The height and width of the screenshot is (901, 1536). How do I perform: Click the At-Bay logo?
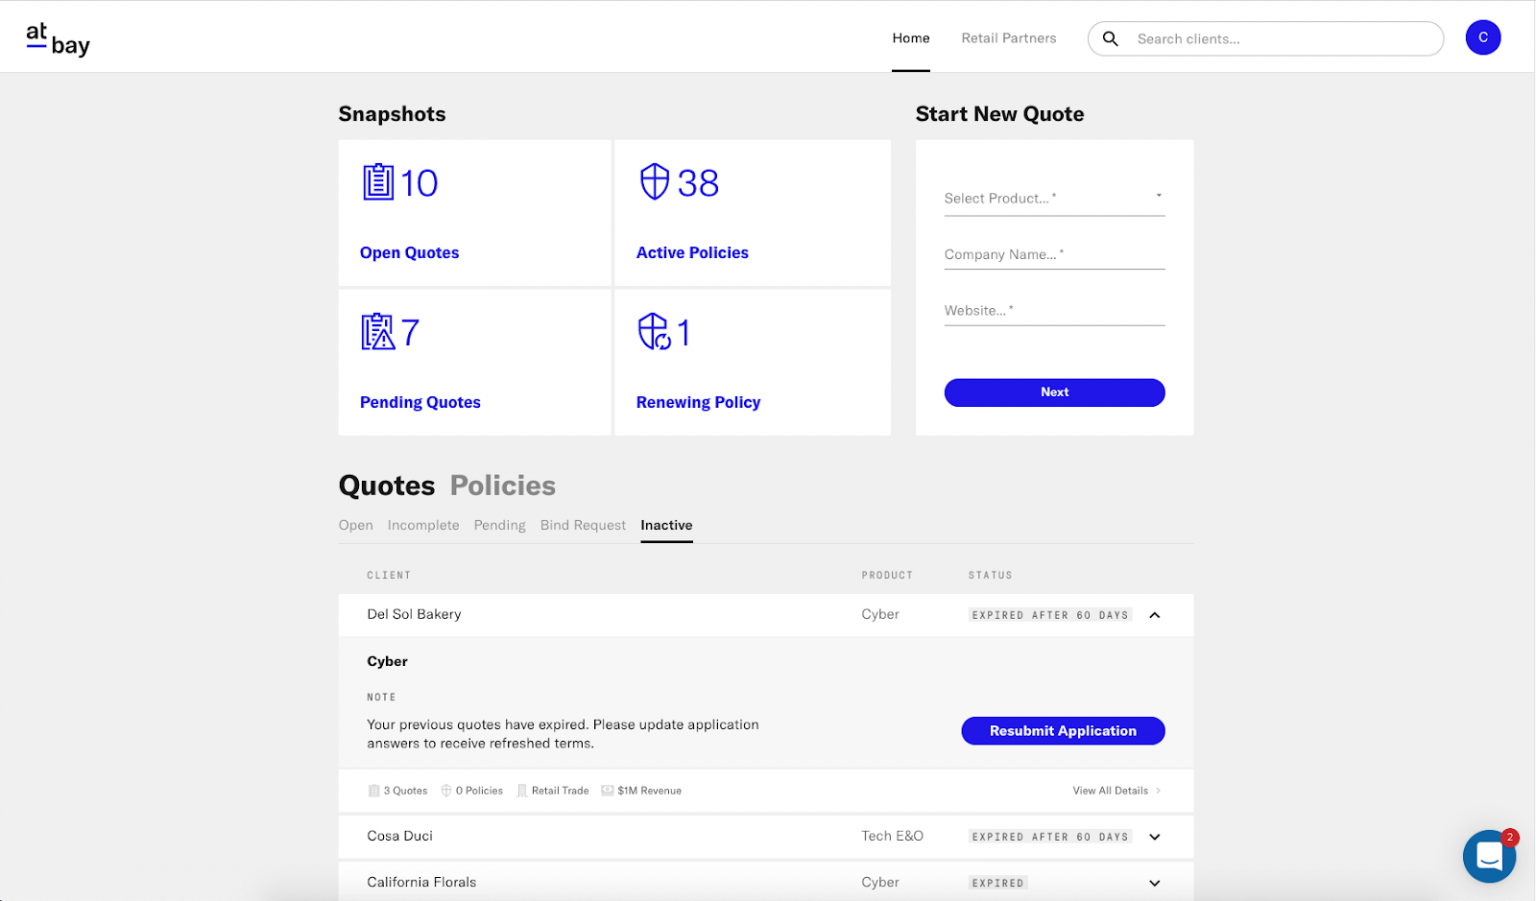pyautogui.click(x=57, y=39)
